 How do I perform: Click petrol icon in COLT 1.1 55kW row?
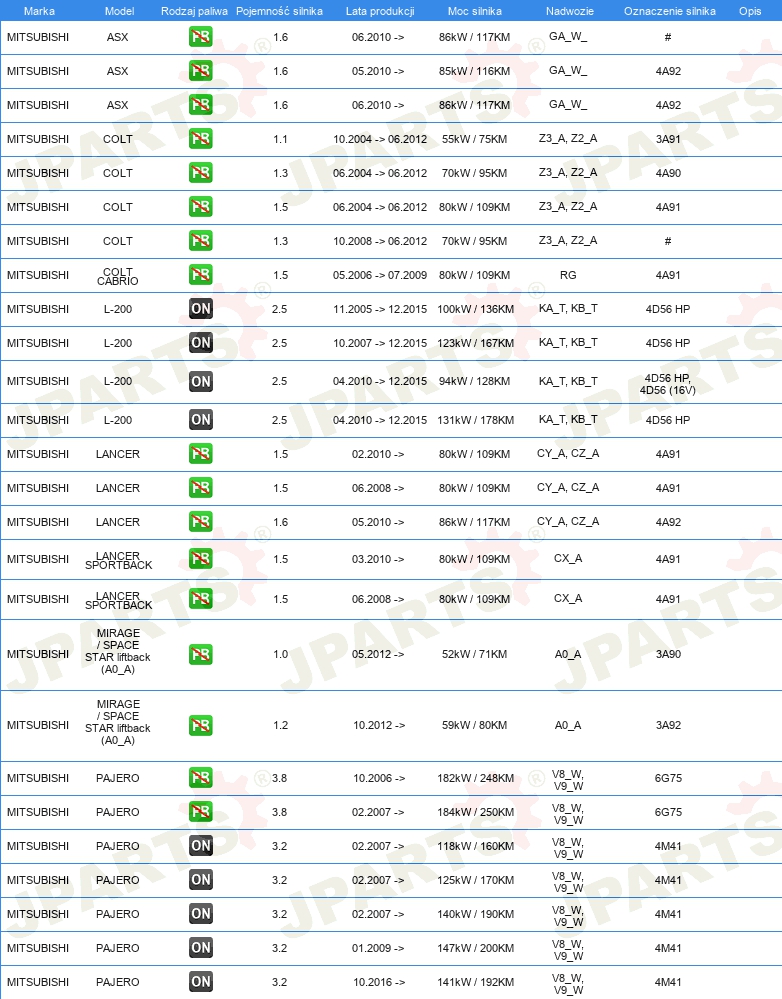pos(201,139)
